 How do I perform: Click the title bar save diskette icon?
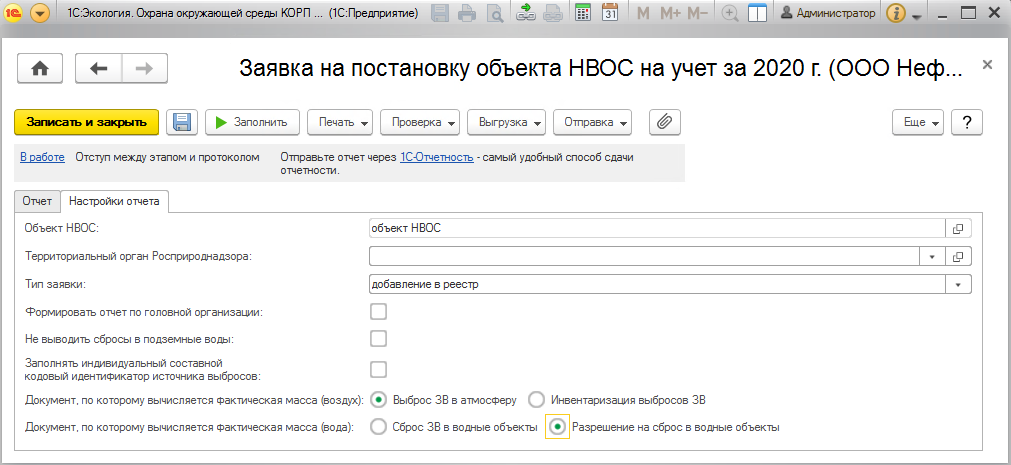440,12
